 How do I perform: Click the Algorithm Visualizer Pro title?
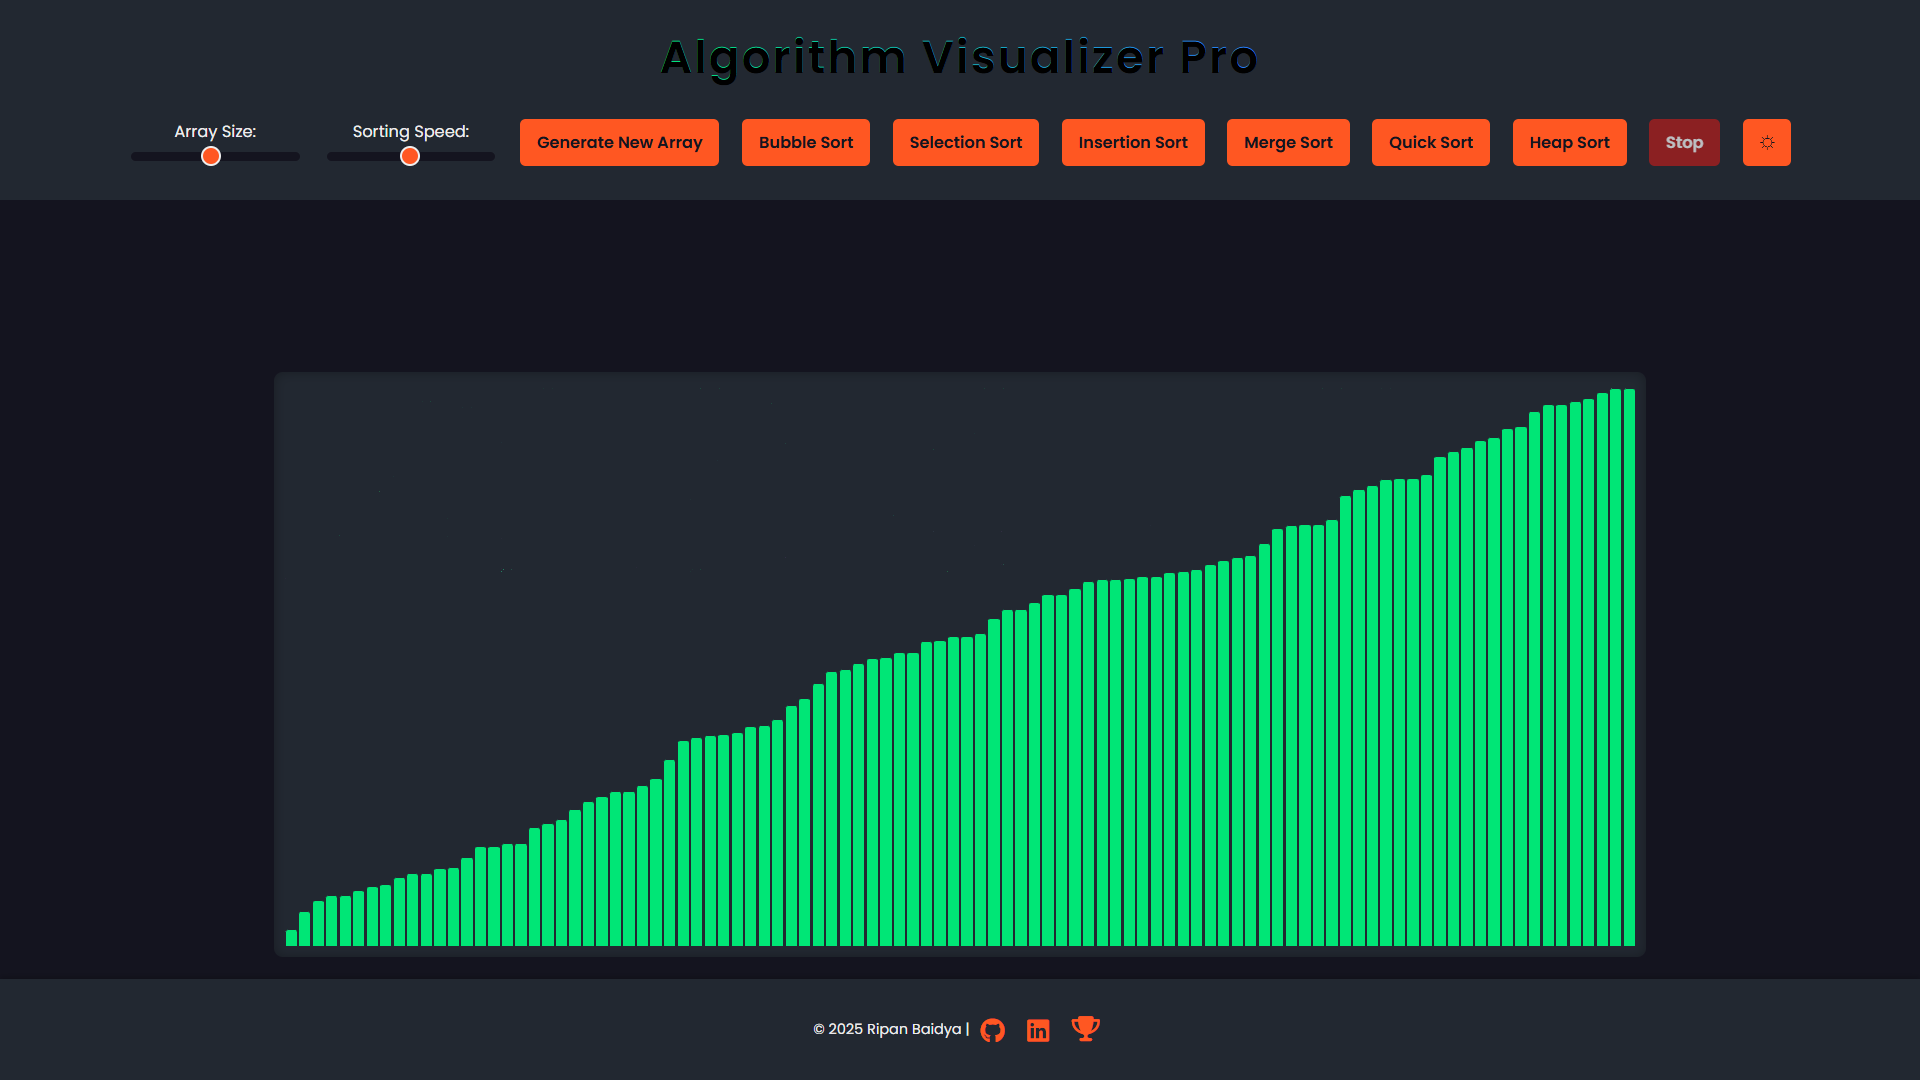click(x=960, y=57)
